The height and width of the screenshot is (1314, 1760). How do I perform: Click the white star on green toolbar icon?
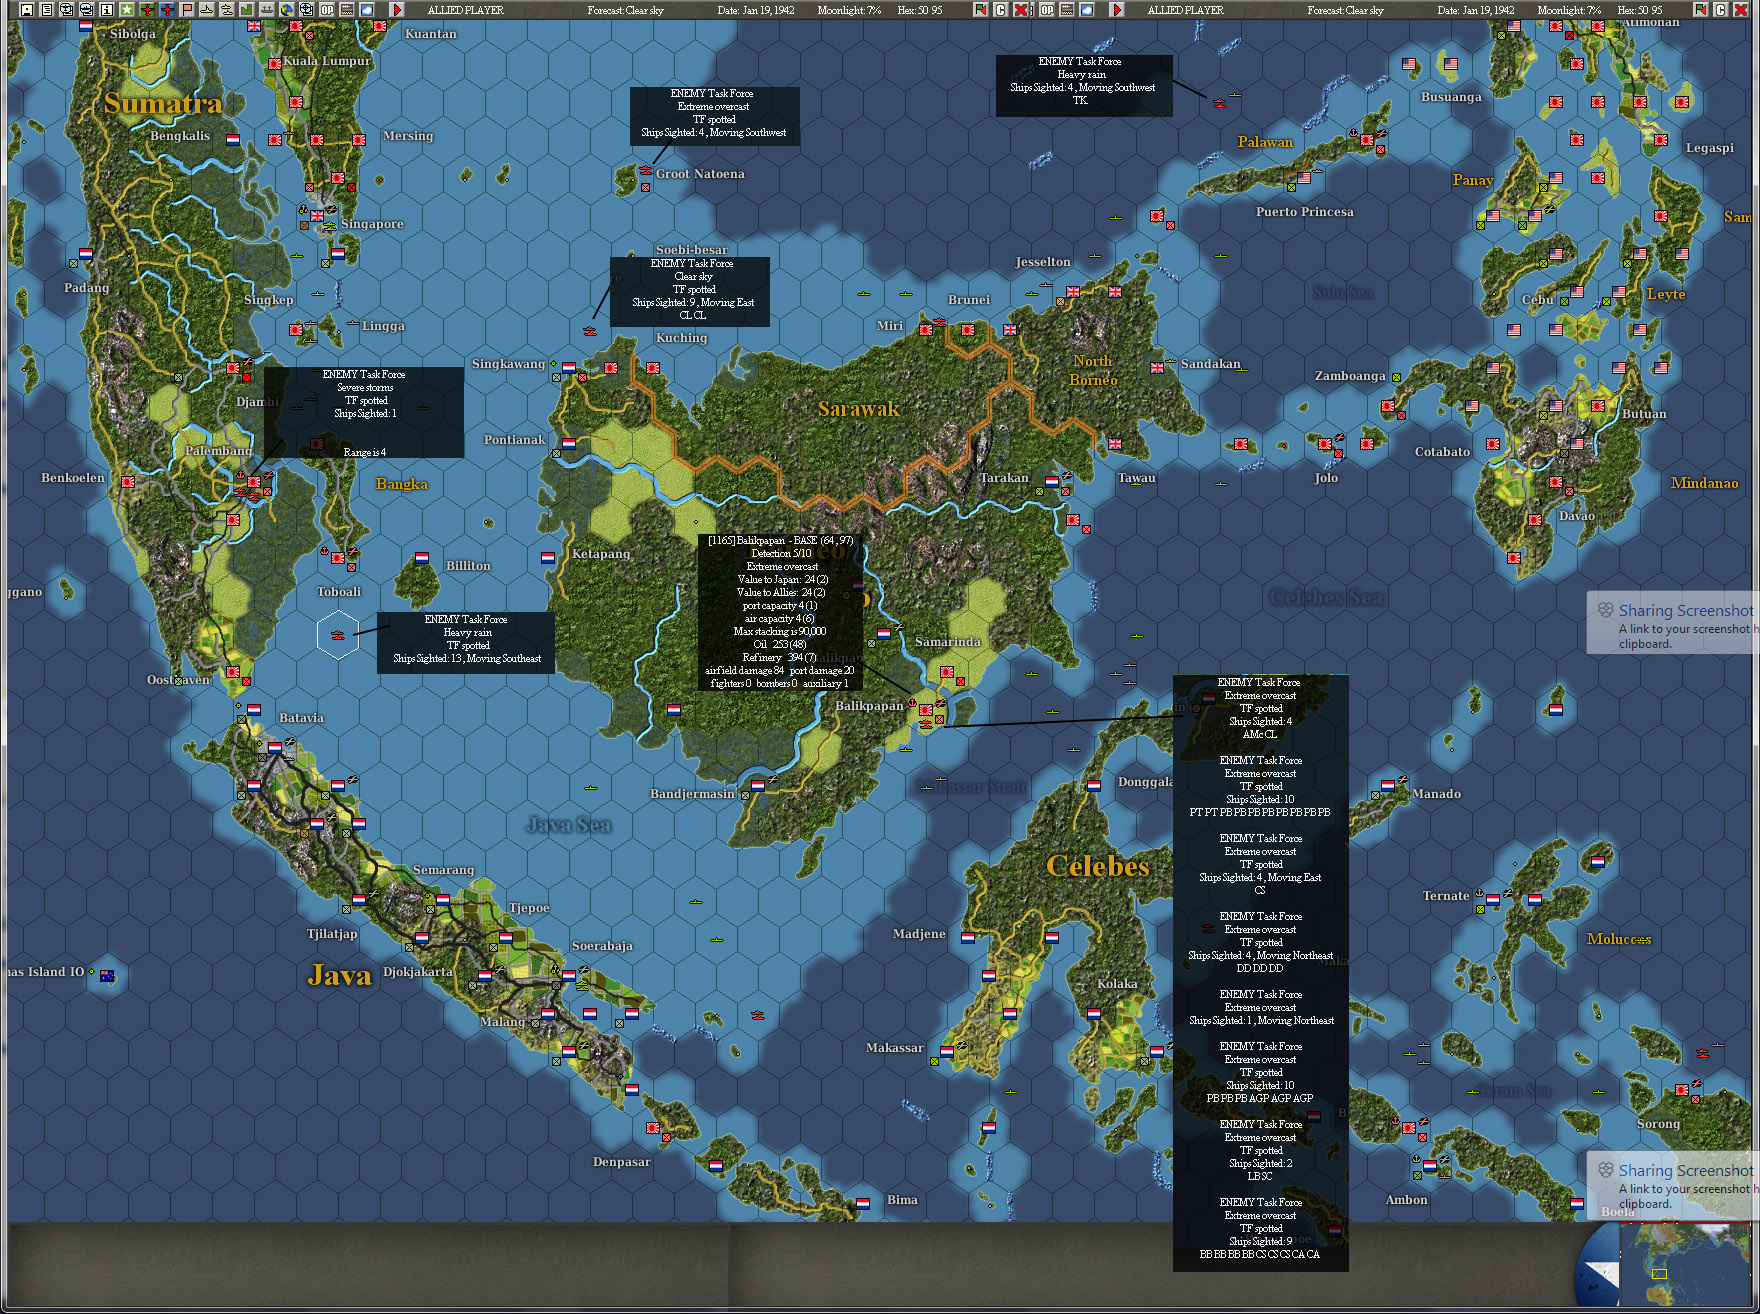(127, 9)
